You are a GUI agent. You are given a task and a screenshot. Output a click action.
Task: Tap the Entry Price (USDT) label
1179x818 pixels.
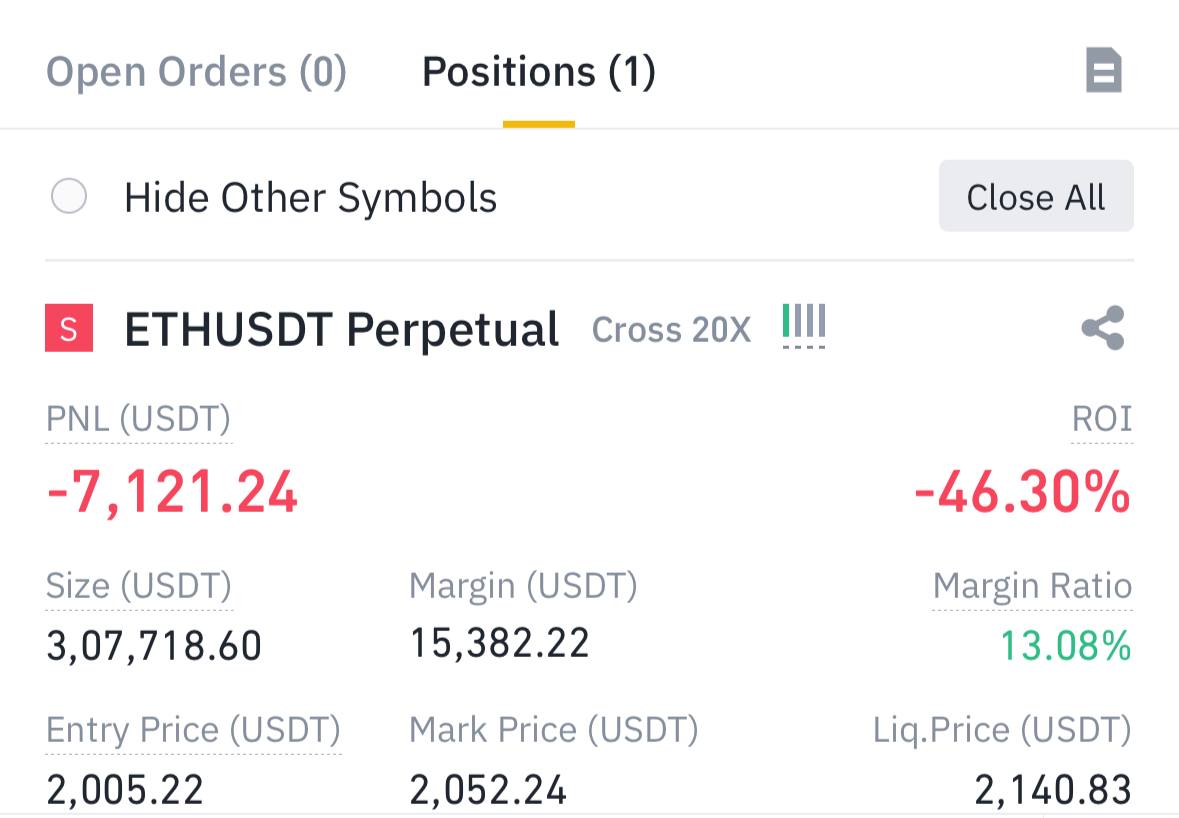(193, 730)
